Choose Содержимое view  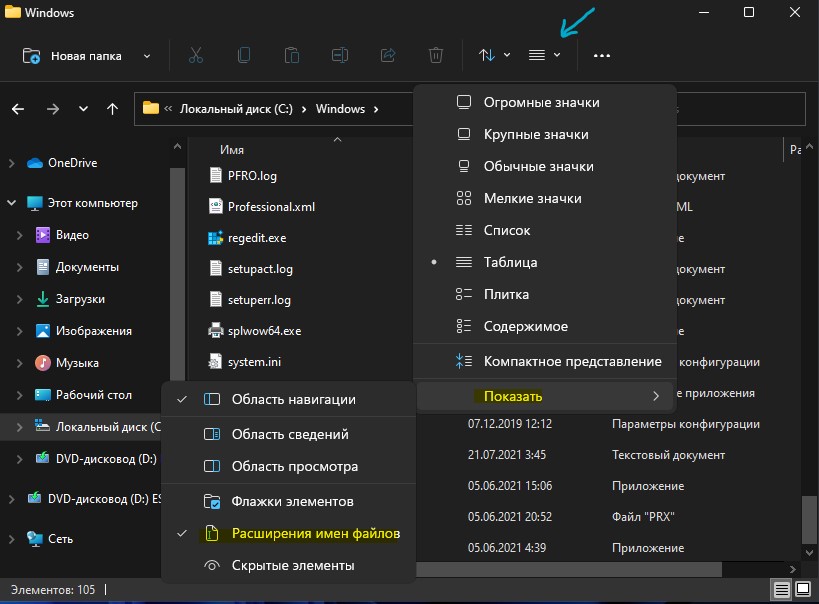(545, 326)
